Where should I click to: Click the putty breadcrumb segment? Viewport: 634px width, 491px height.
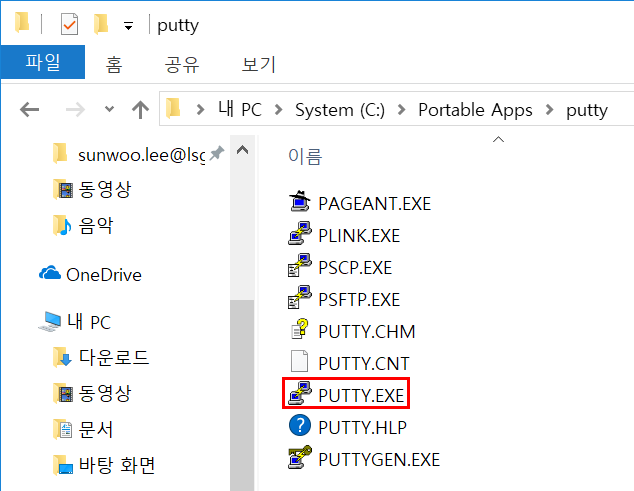click(587, 110)
